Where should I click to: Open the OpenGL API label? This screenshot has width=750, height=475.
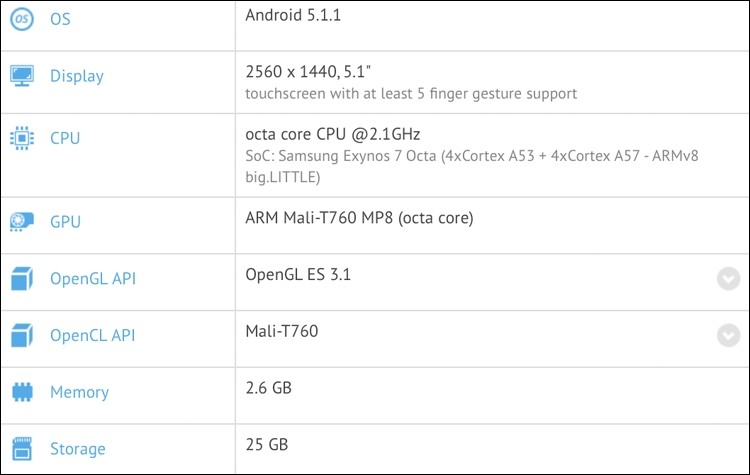pos(93,279)
